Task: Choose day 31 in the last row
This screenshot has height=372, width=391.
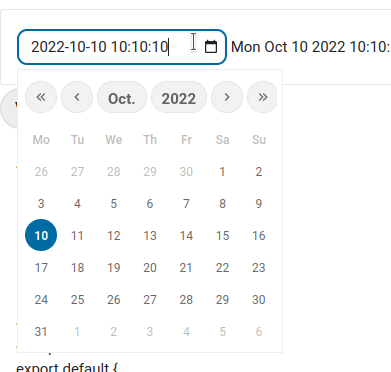Action: tap(41, 332)
